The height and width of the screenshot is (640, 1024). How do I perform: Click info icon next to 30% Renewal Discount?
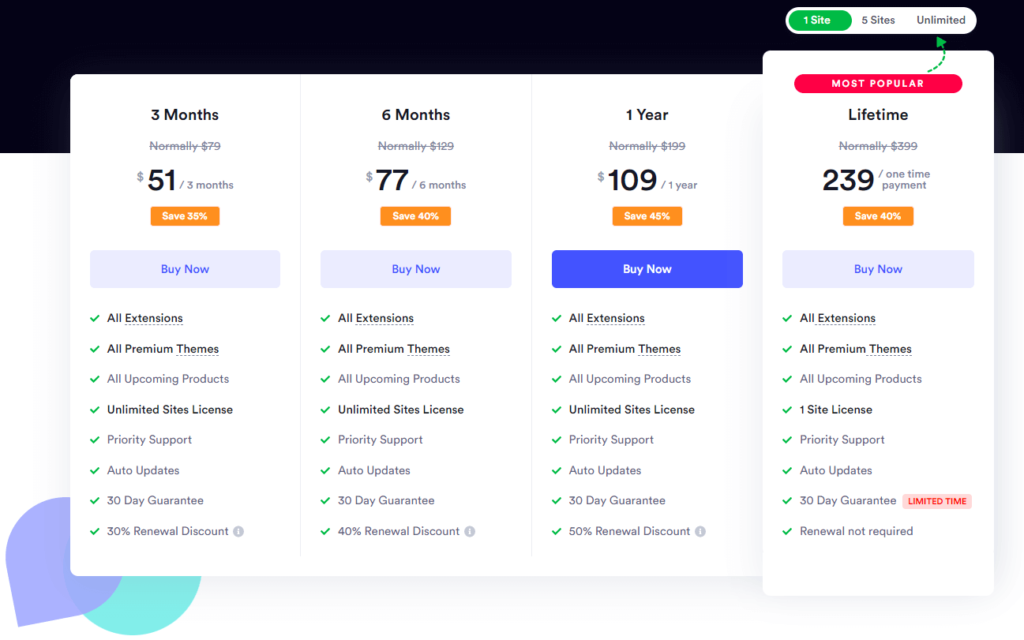coord(238,531)
